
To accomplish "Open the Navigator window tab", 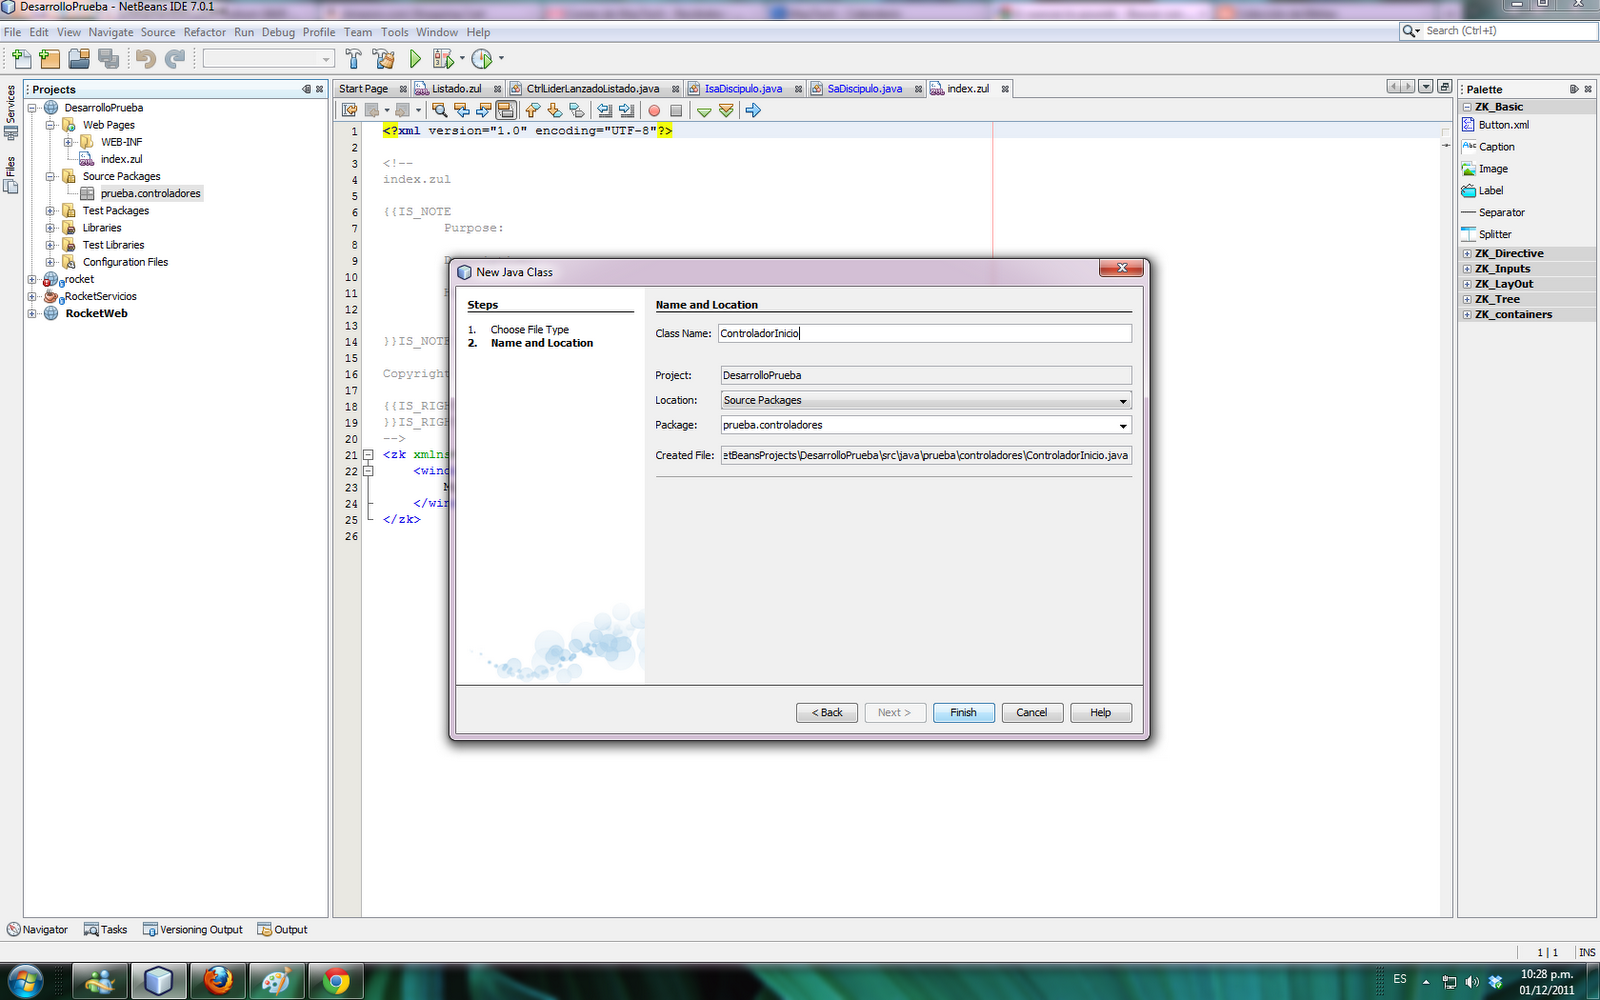I will coord(38,930).
